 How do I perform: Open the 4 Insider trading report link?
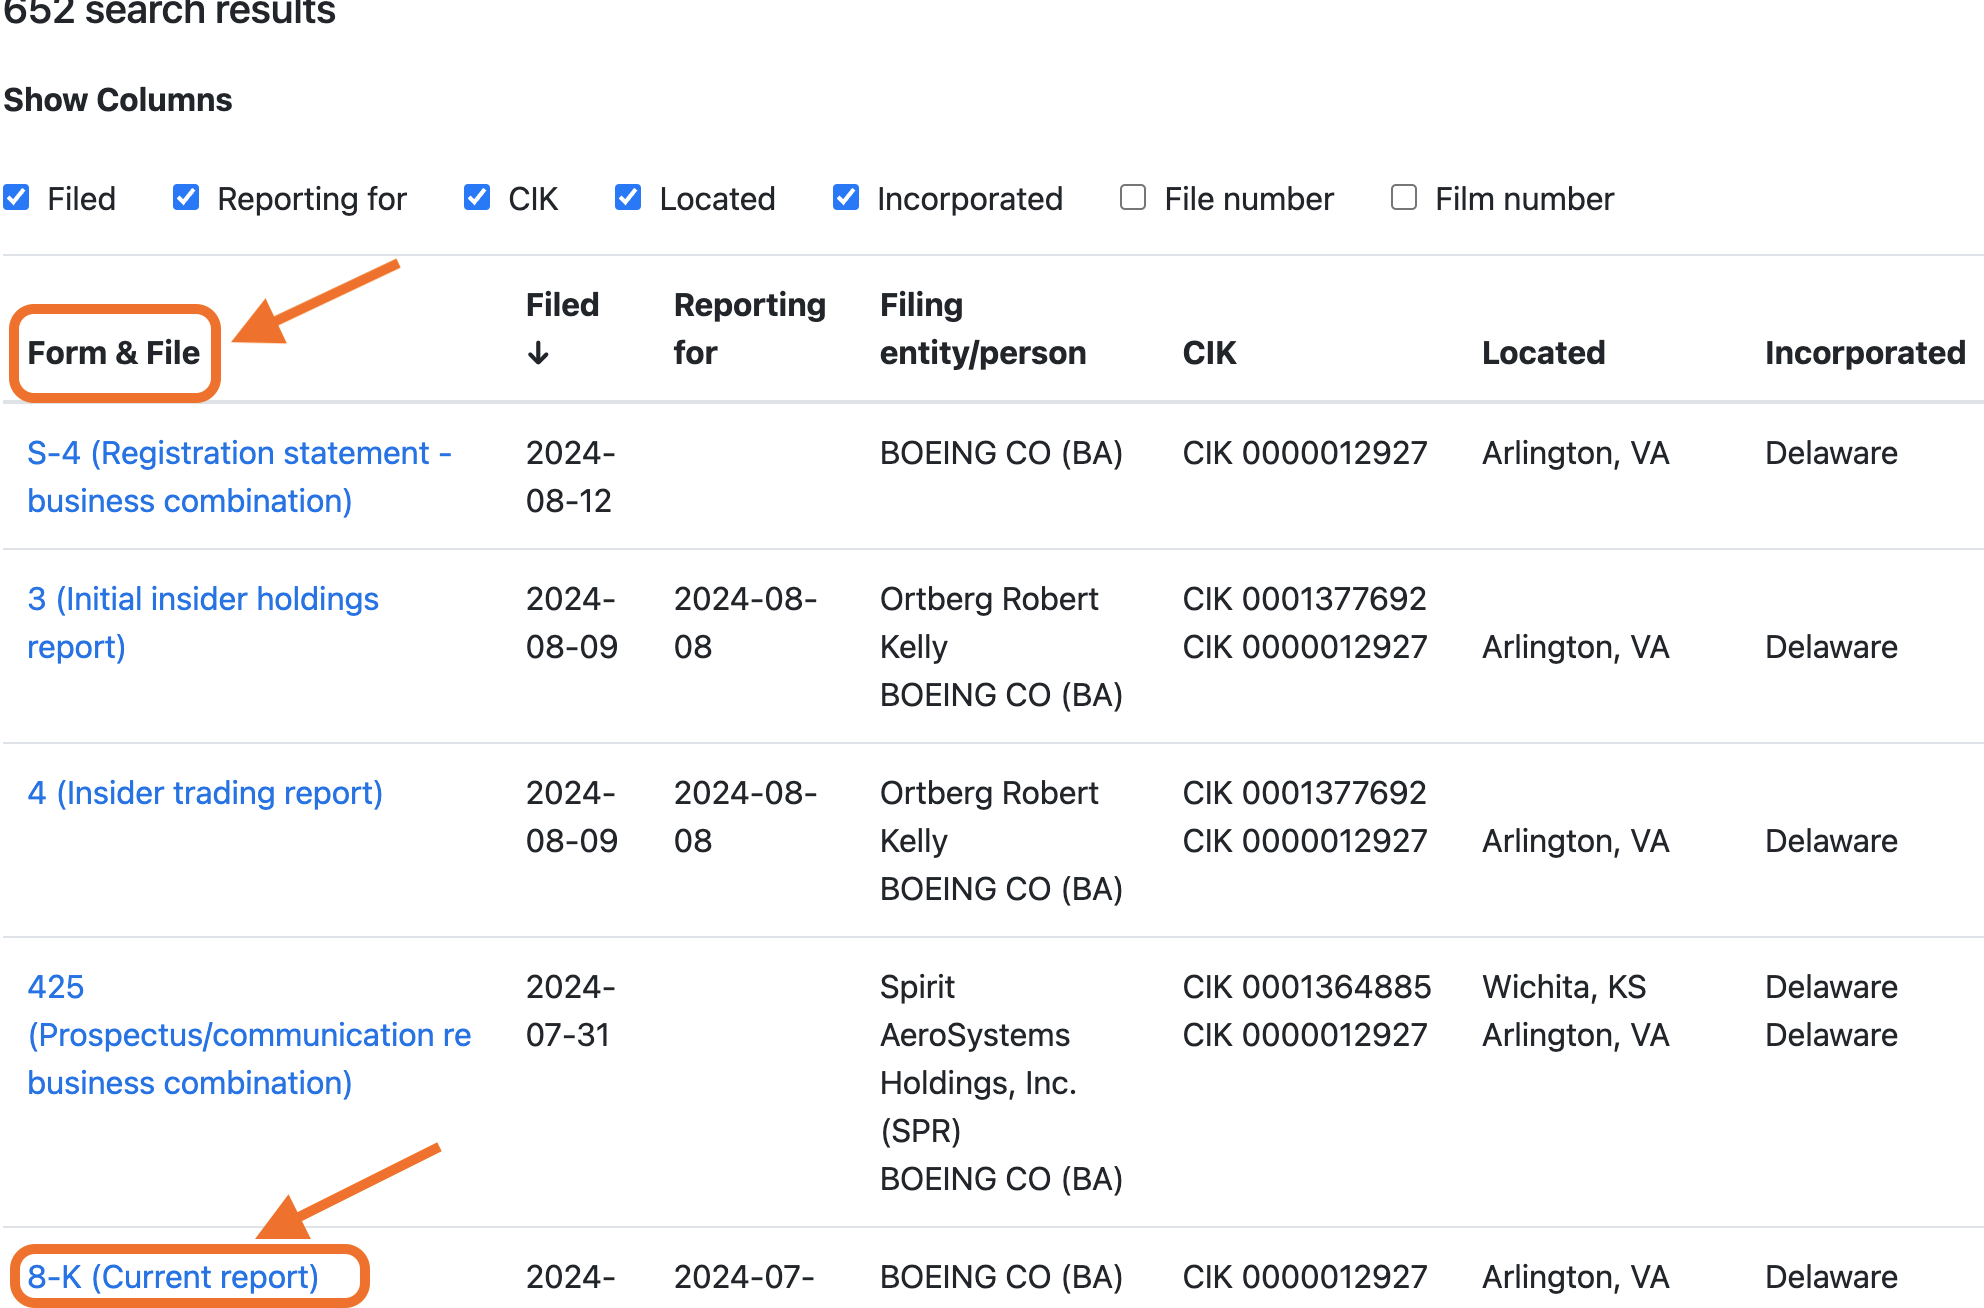(x=205, y=793)
